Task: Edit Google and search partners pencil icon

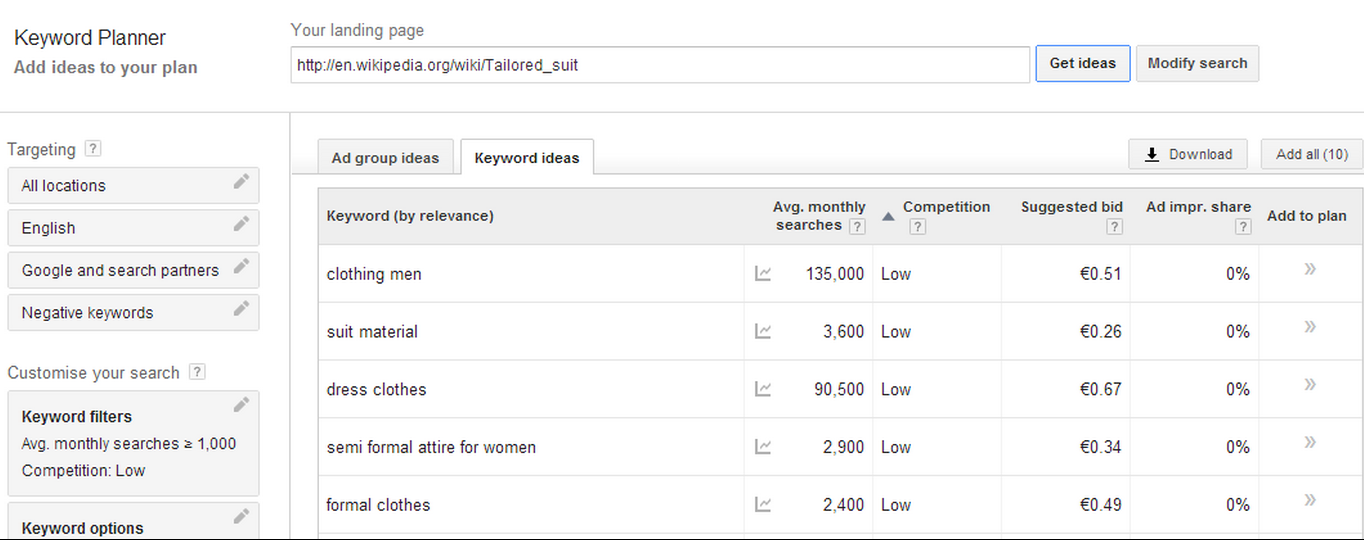Action: (x=241, y=266)
